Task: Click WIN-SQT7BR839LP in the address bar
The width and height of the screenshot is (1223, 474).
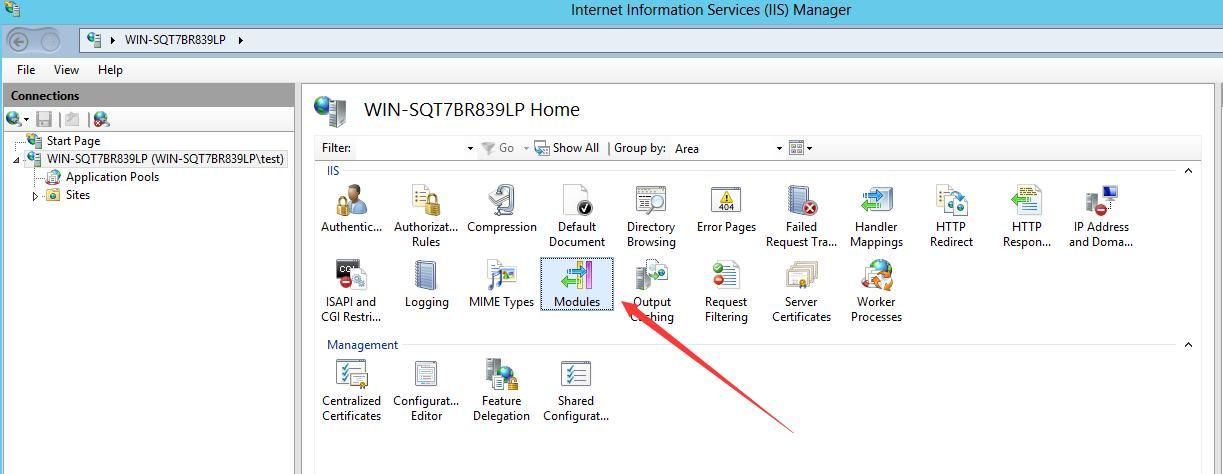Action: [175, 40]
